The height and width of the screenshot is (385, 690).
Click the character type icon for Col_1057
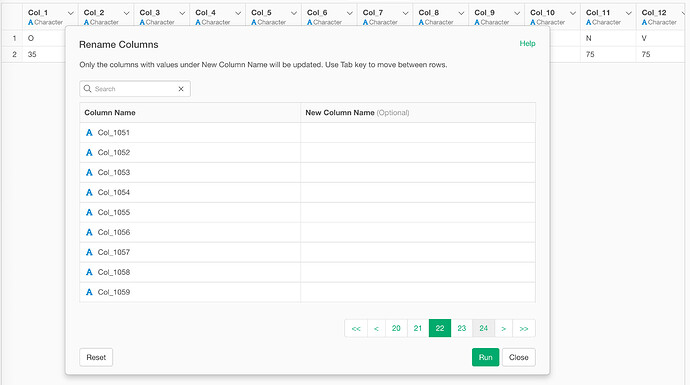click(x=89, y=252)
